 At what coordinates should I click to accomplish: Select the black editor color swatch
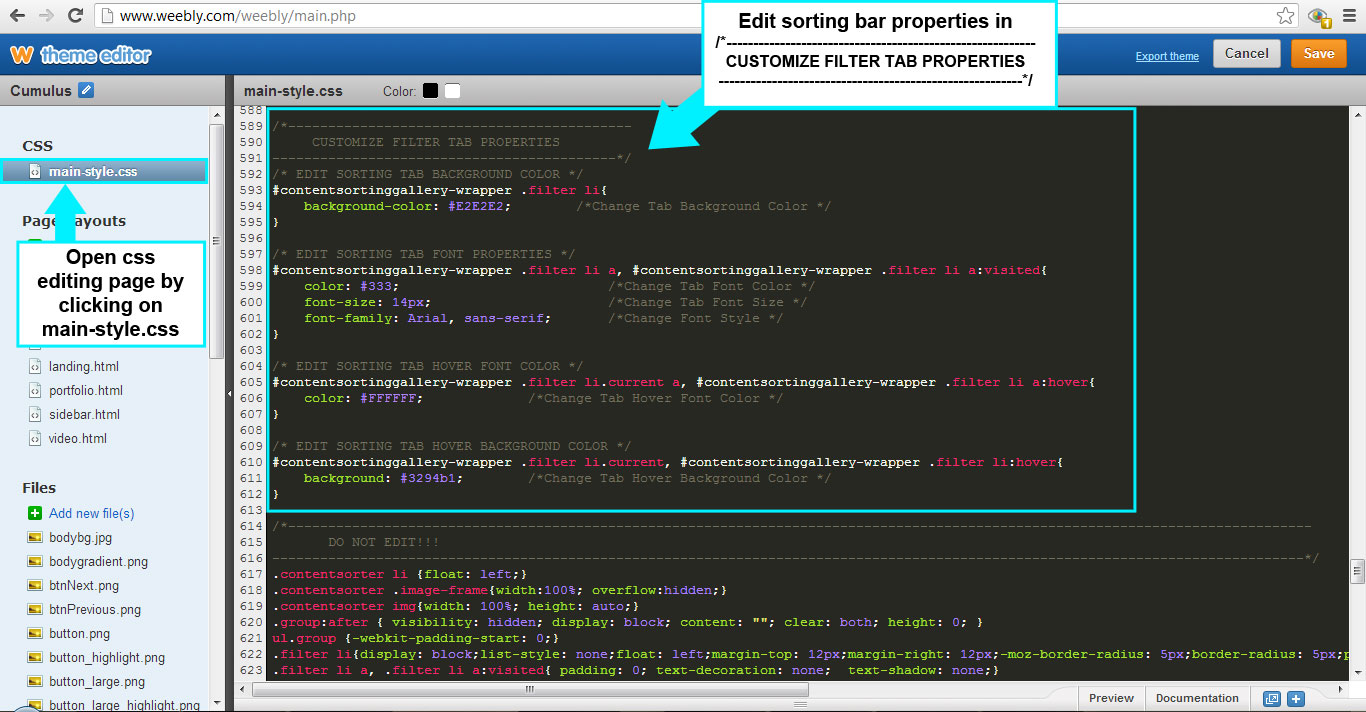point(430,91)
